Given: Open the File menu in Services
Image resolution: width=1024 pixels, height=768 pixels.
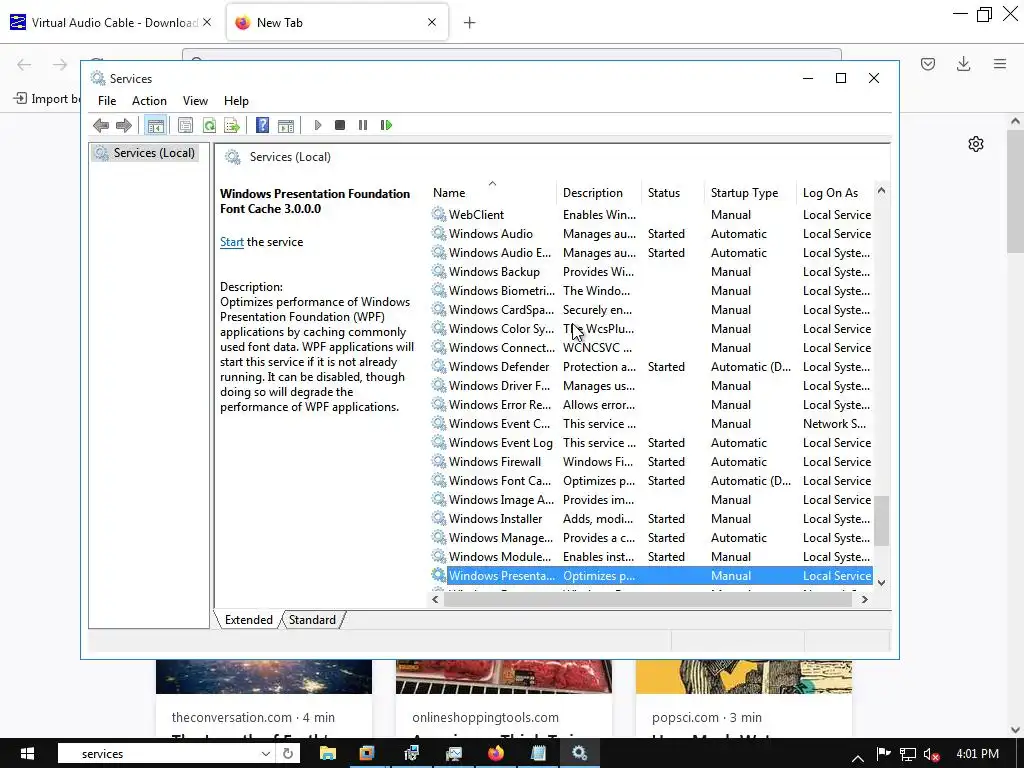Looking at the screenshot, I should tap(107, 101).
